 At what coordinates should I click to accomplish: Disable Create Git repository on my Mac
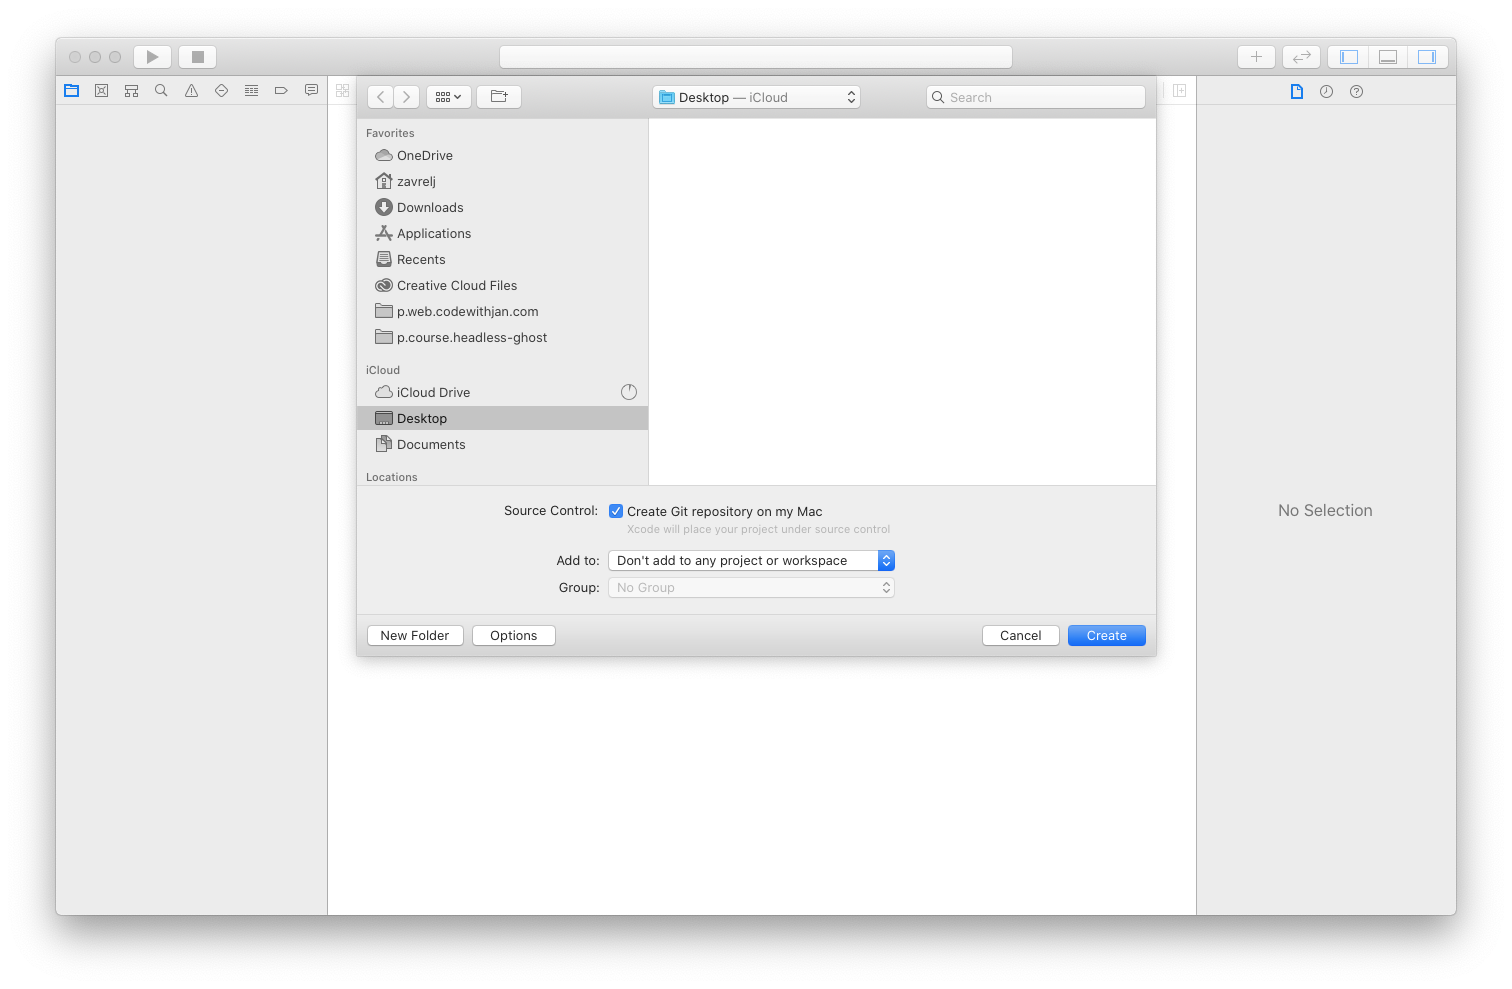[615, 510]
